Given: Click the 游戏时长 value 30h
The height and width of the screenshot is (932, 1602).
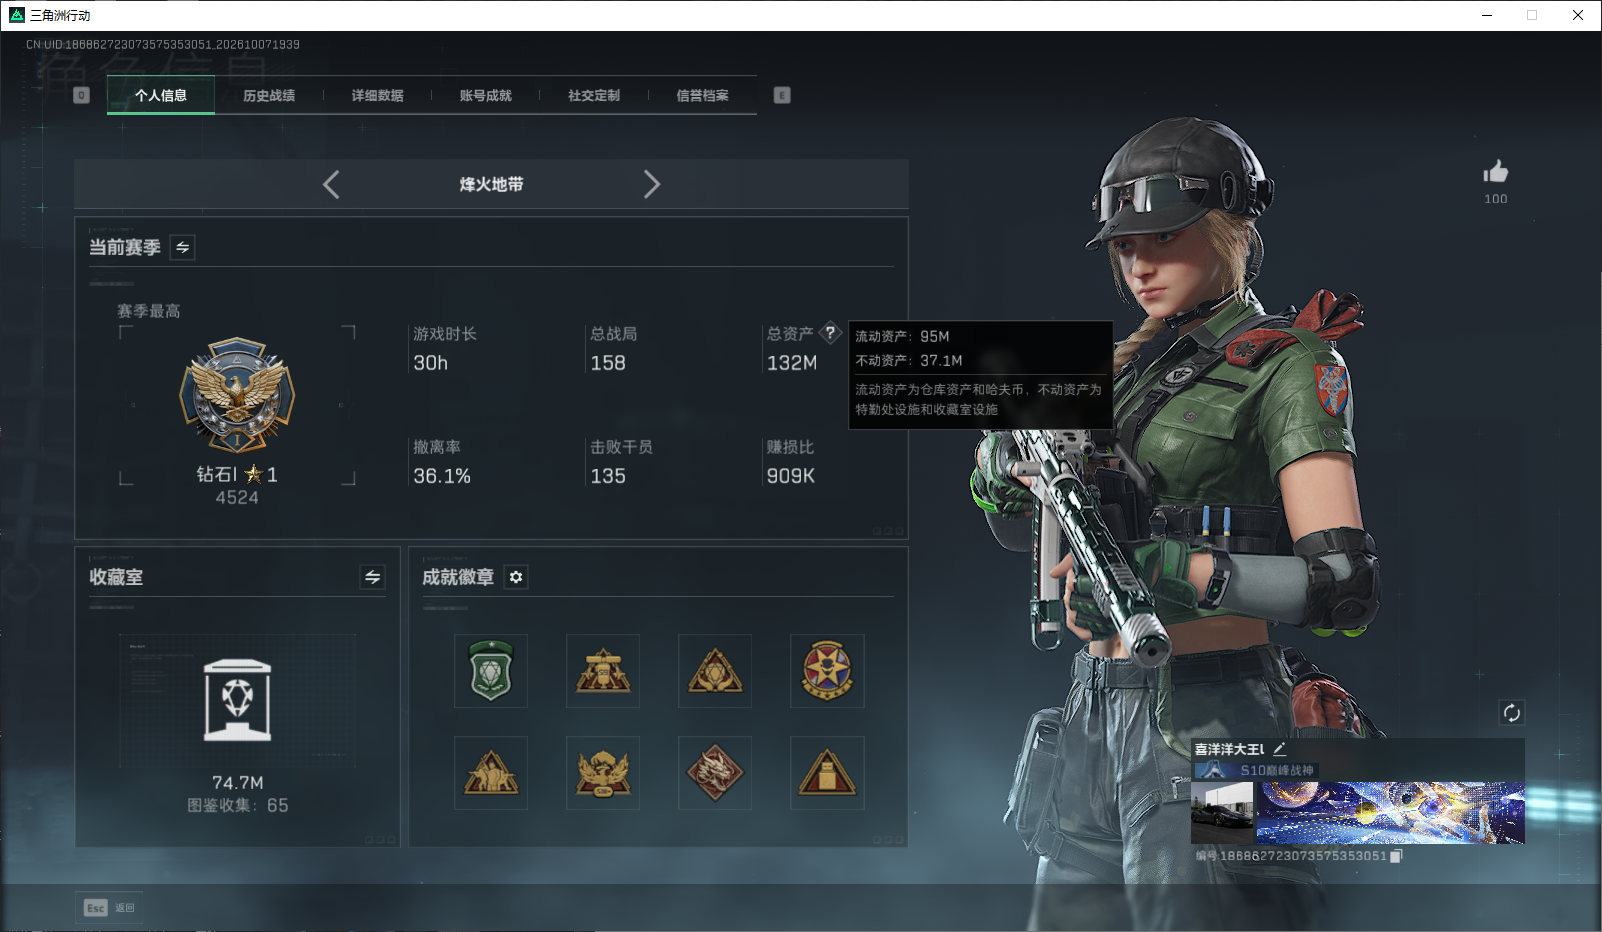Looking at the screenshot, I should (x=431, y=363).
